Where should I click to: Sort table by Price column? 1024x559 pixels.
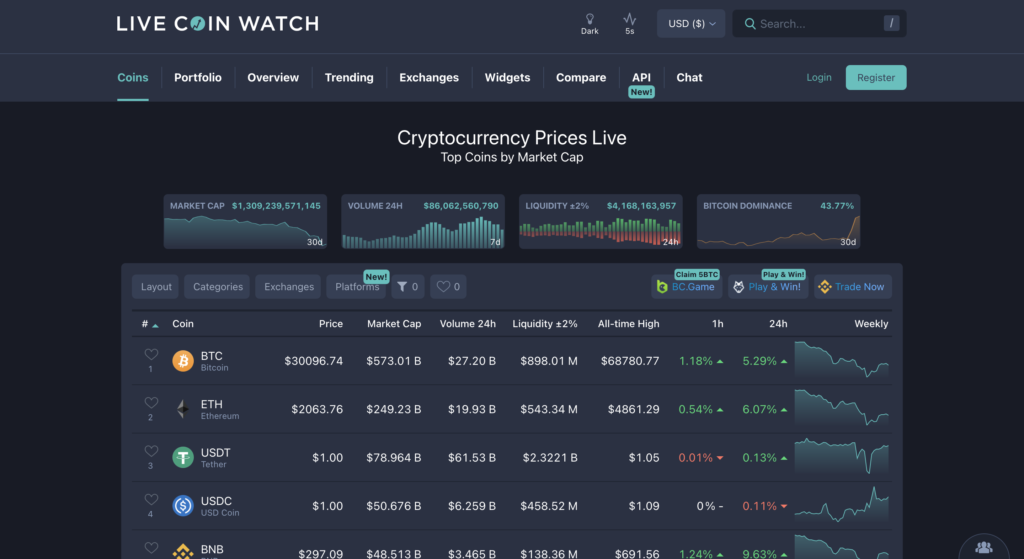point(331,324)
